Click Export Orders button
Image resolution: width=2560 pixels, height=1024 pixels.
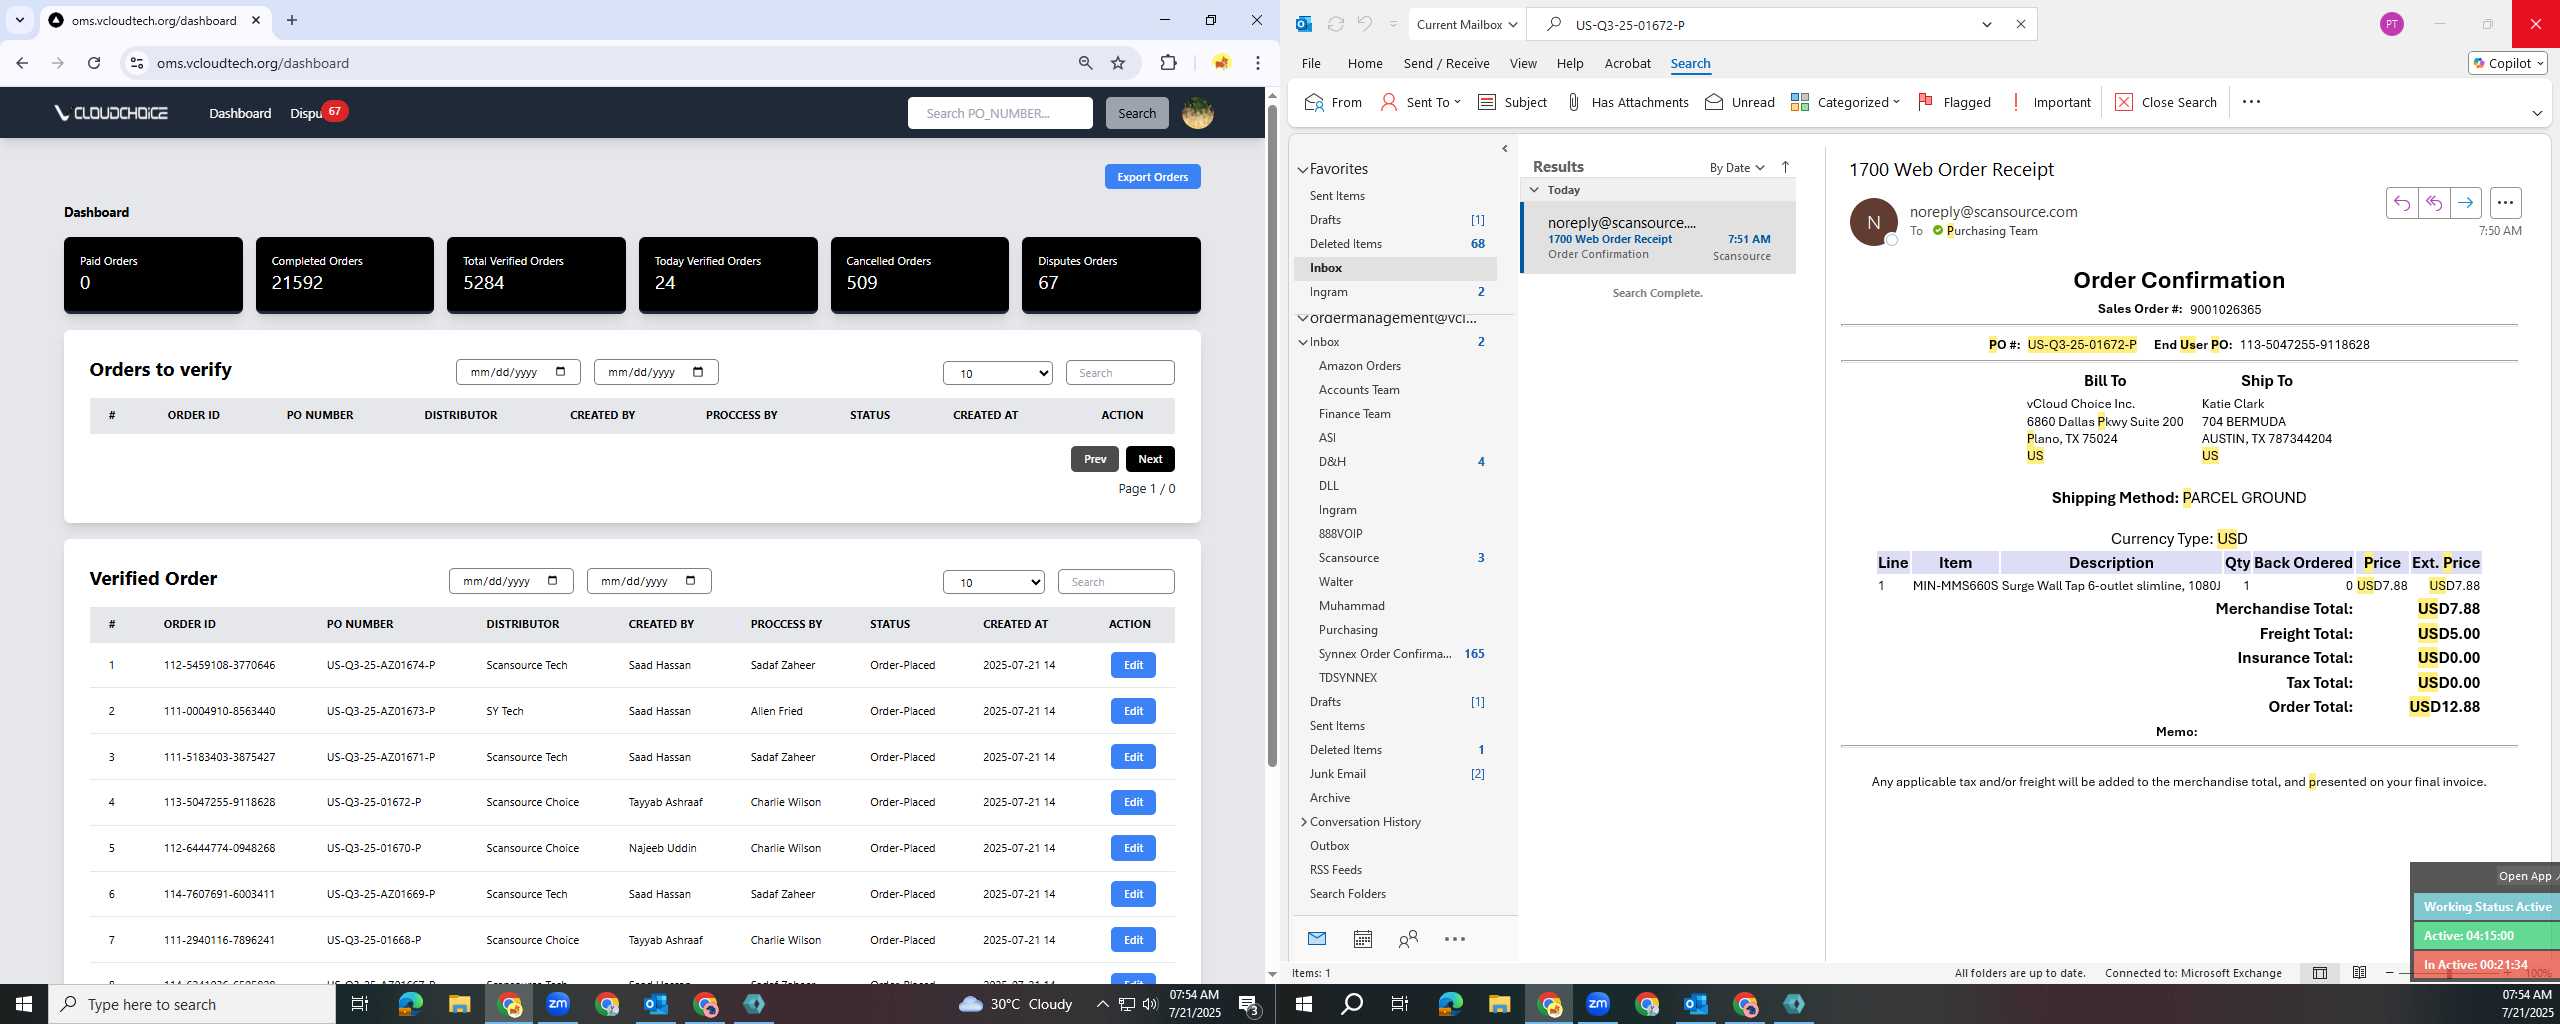(1152, 177)
